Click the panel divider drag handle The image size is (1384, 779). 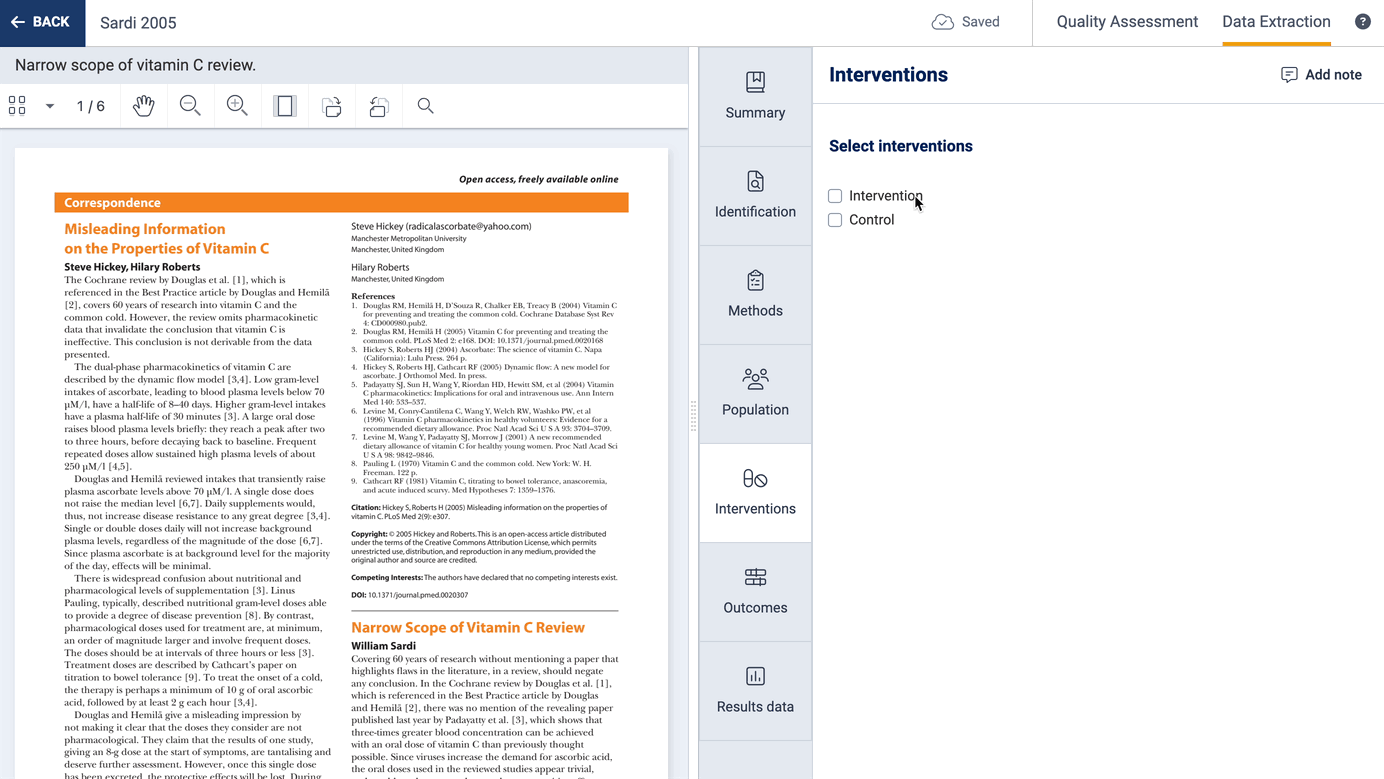click(x=693, y=416)
